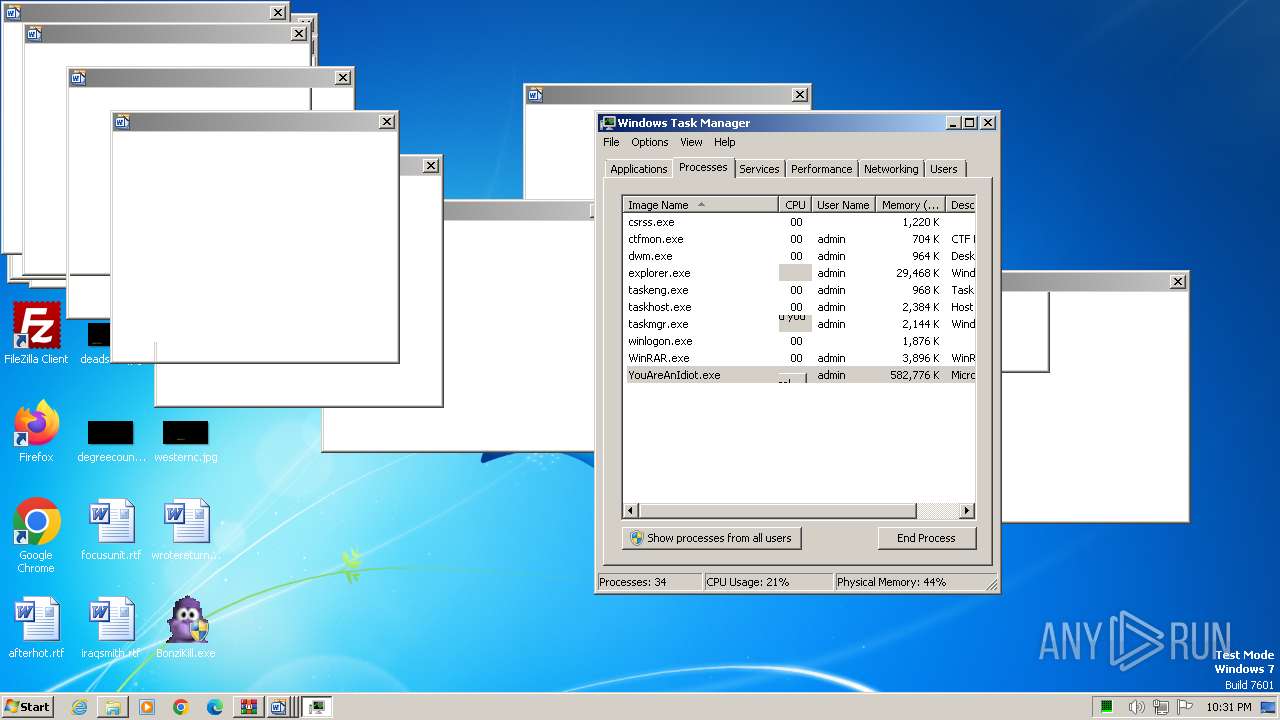
Task: Select the wrotereturn rtf desktop file
Action: 186,530
